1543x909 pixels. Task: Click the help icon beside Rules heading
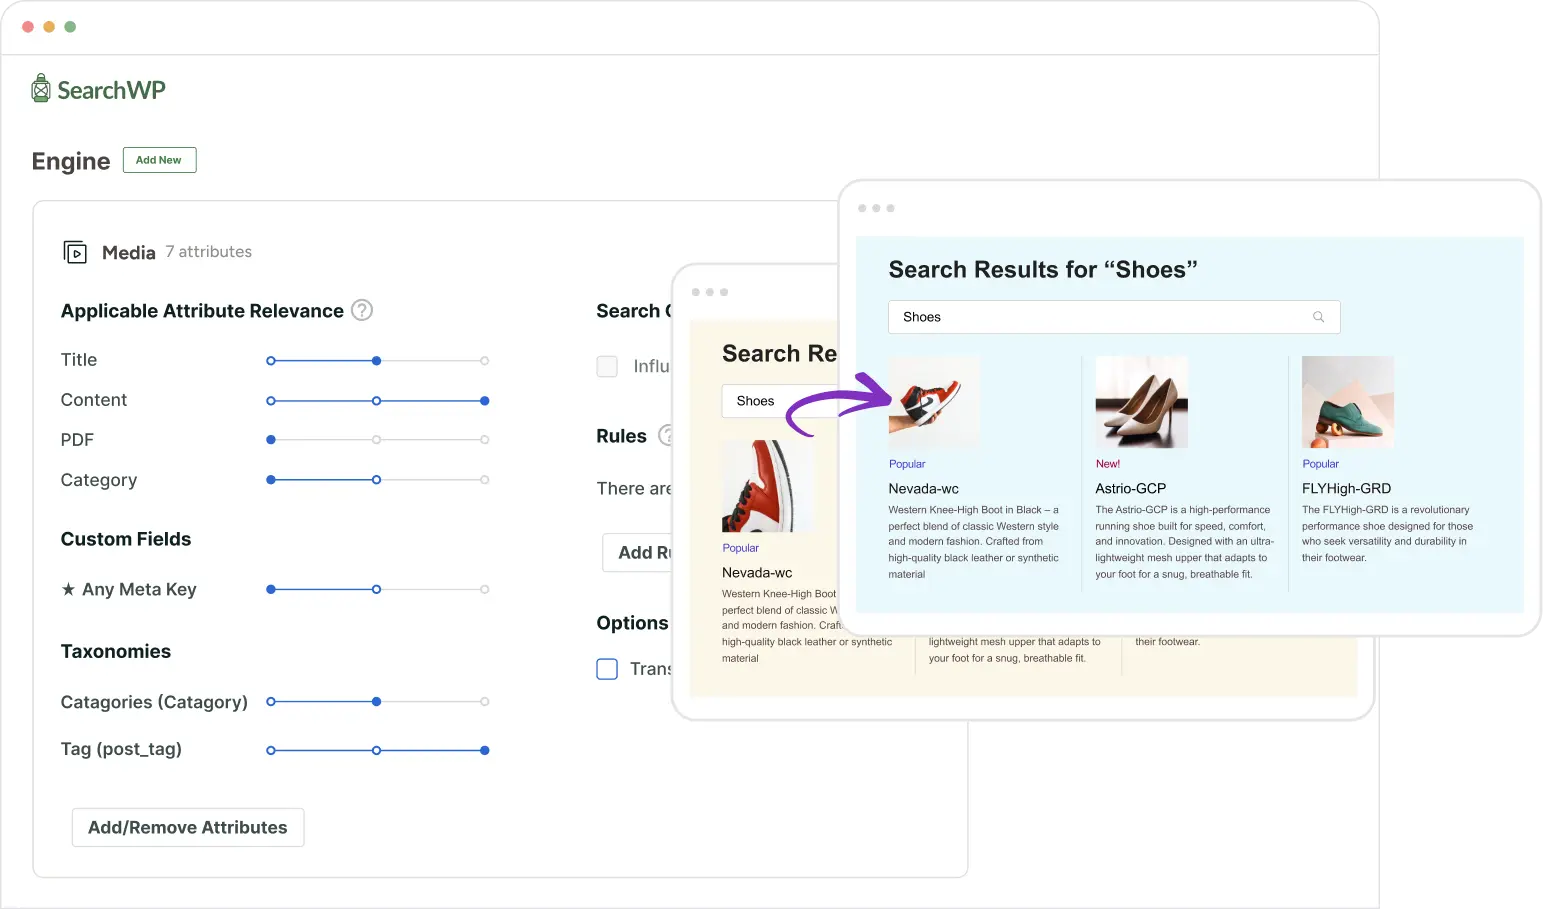[668, 435]
